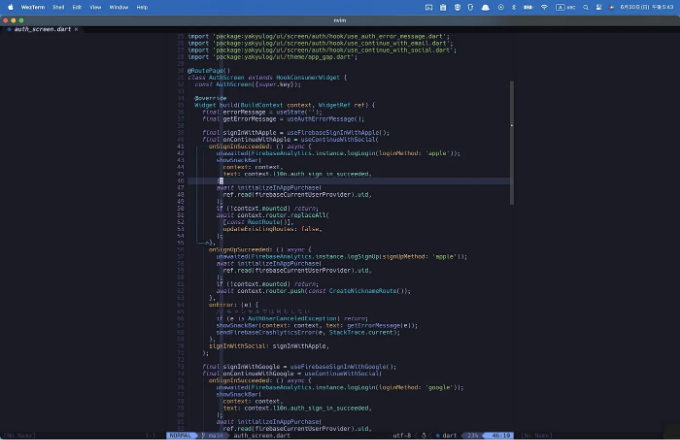The image size is (680, 440).
Task: Click the line logging signUpMethod 'apple'
Action: click(342, 257)
